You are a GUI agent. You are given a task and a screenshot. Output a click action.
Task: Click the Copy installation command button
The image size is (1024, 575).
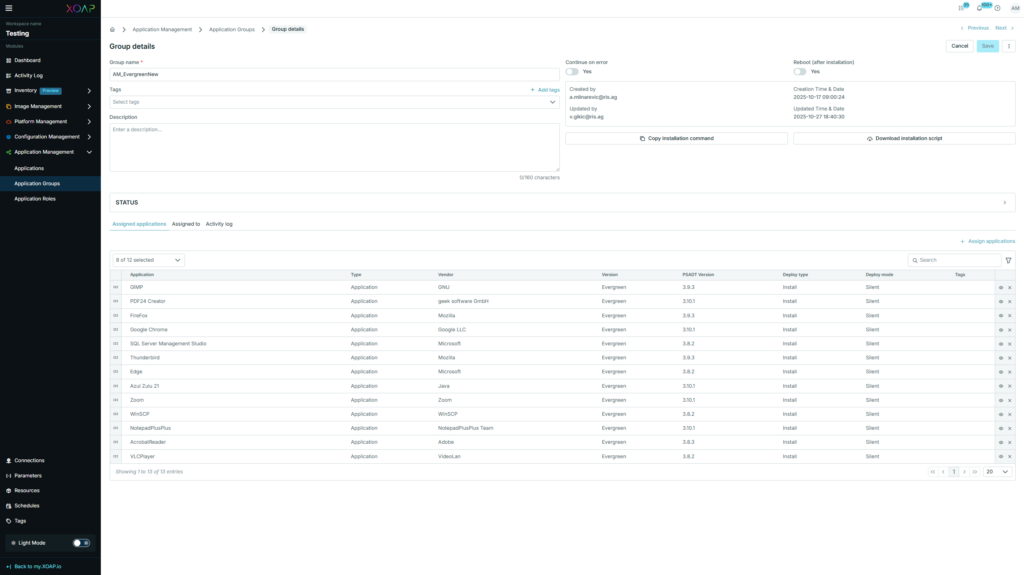[x=676, y=138]
